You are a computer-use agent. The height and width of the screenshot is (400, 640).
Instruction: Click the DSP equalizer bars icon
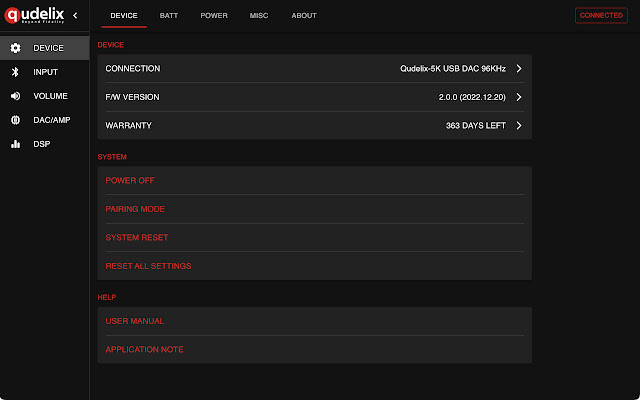coord(16,144)
